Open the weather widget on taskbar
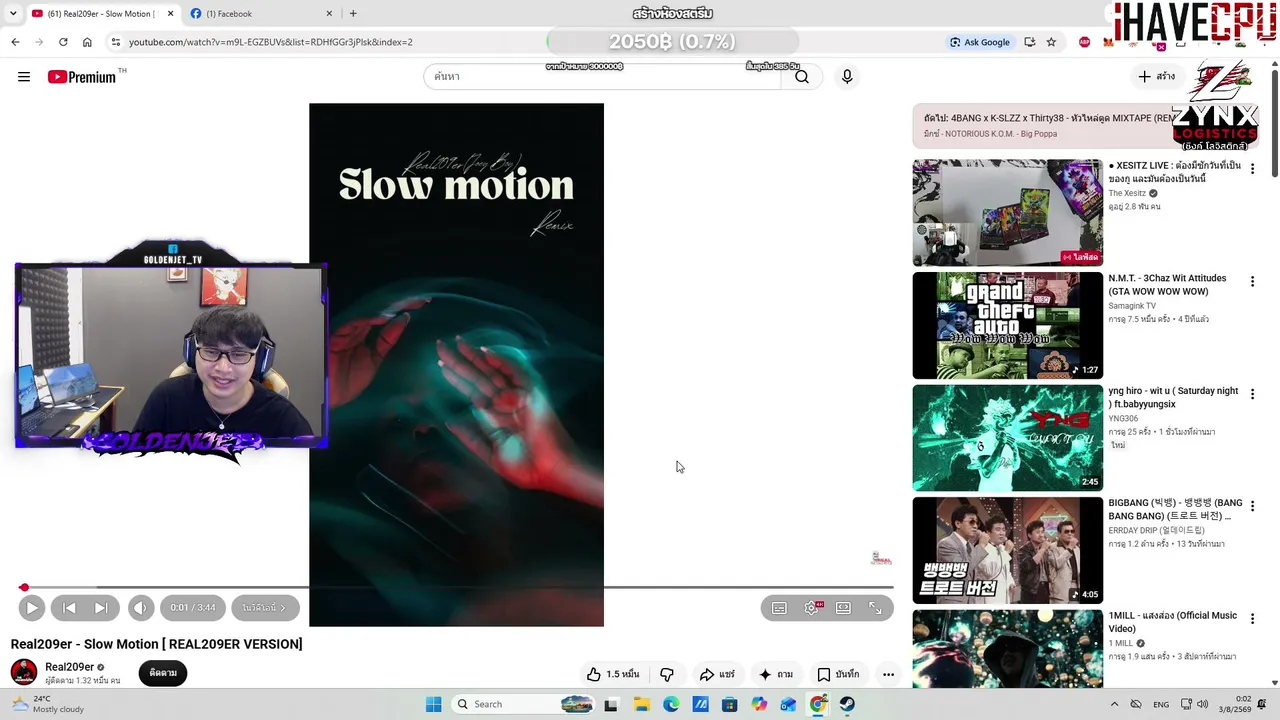This screenshot has width=1280, height=720. coord(47,704)
